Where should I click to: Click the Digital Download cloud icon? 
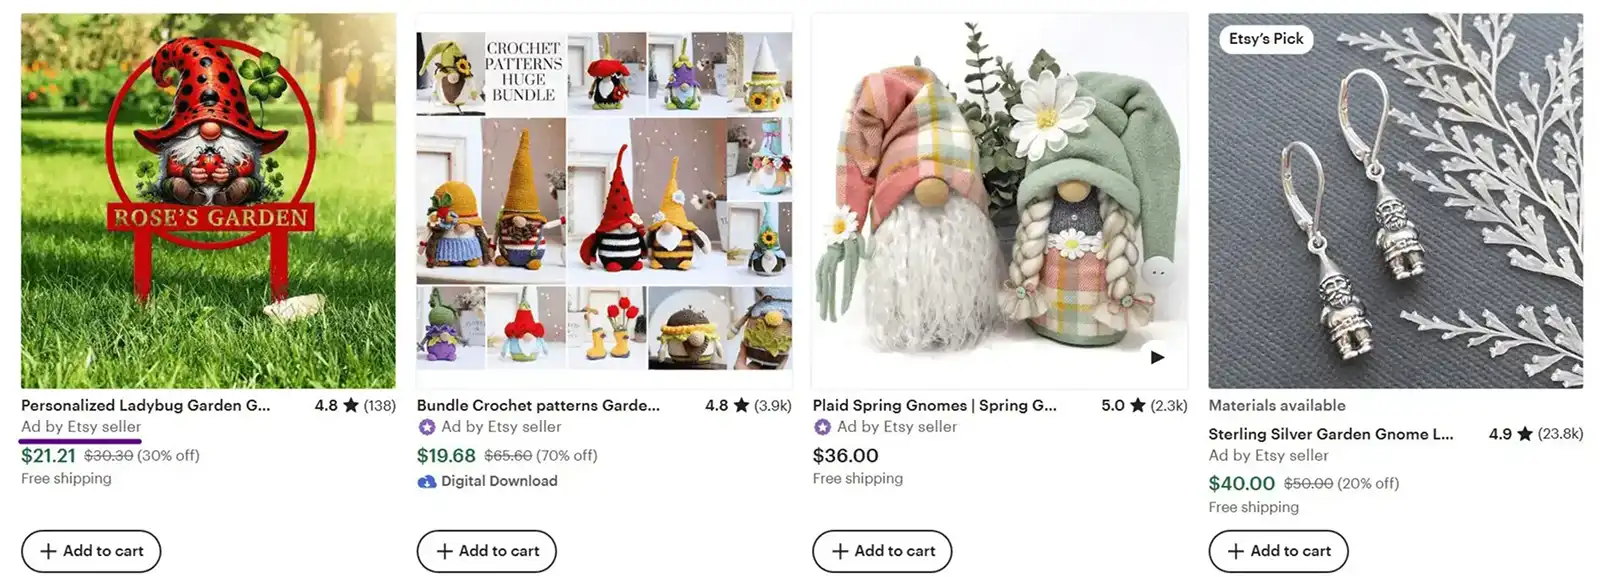pos(425,481)
